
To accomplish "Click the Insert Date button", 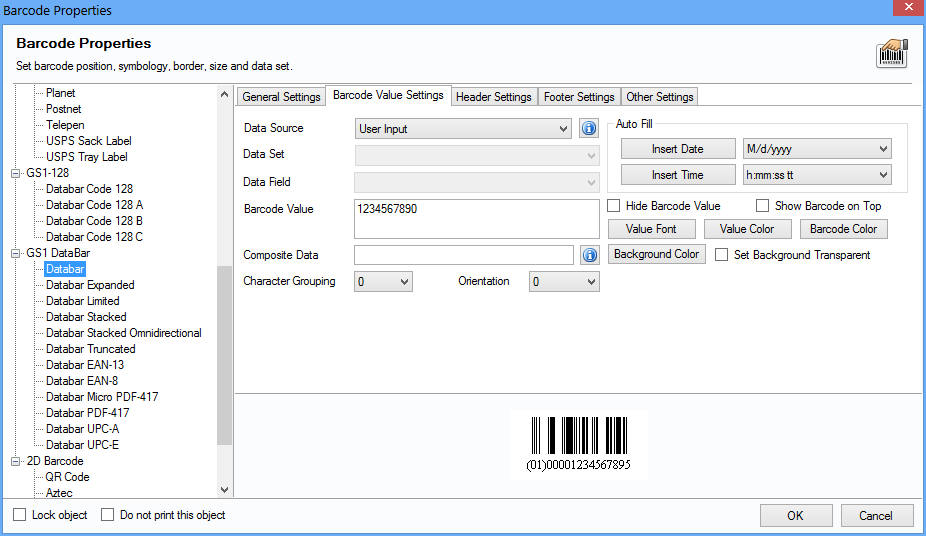I will 678,149.
